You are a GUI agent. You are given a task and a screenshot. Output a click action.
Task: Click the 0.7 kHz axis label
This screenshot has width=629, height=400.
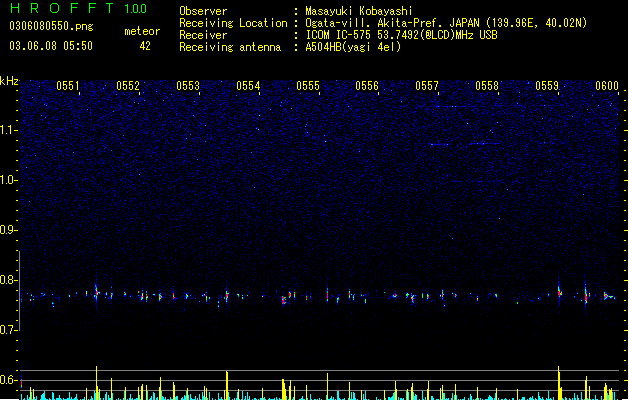pyautogui.click(x=8, y=330)
